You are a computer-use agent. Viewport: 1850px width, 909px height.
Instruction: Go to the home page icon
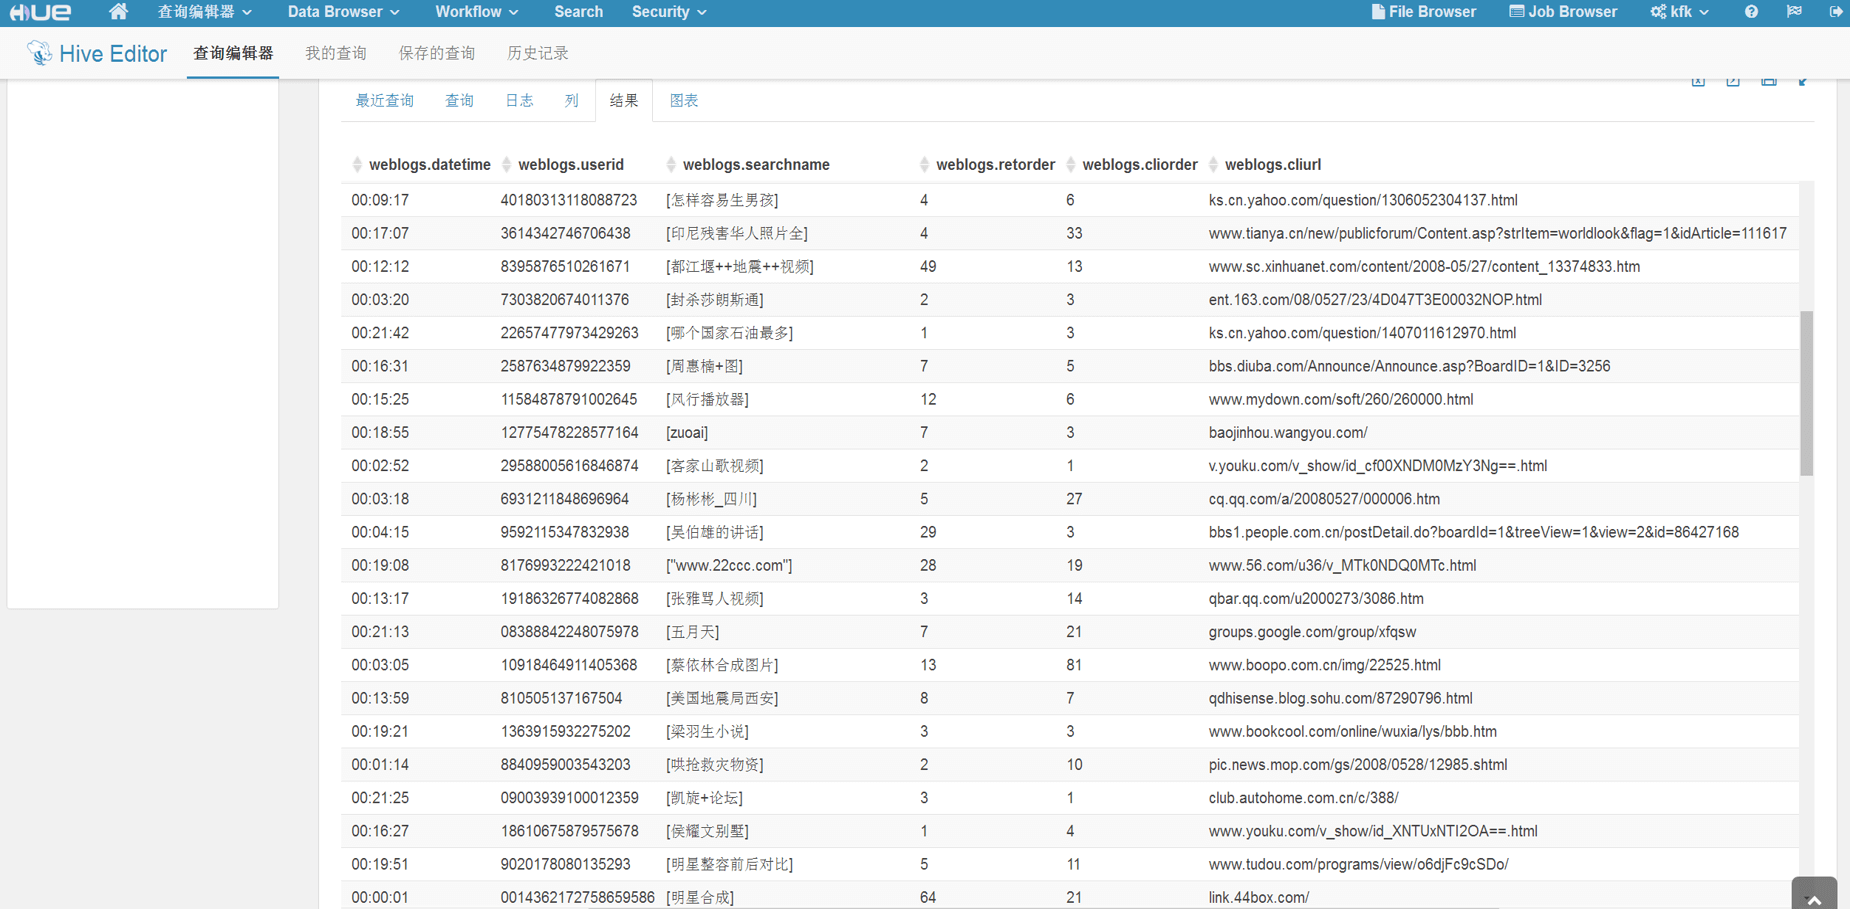tap(118, 12)
